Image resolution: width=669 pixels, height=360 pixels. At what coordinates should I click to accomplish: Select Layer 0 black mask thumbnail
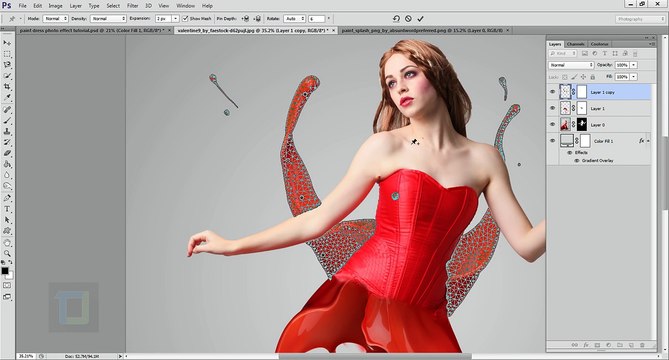[x=582, y=125]
